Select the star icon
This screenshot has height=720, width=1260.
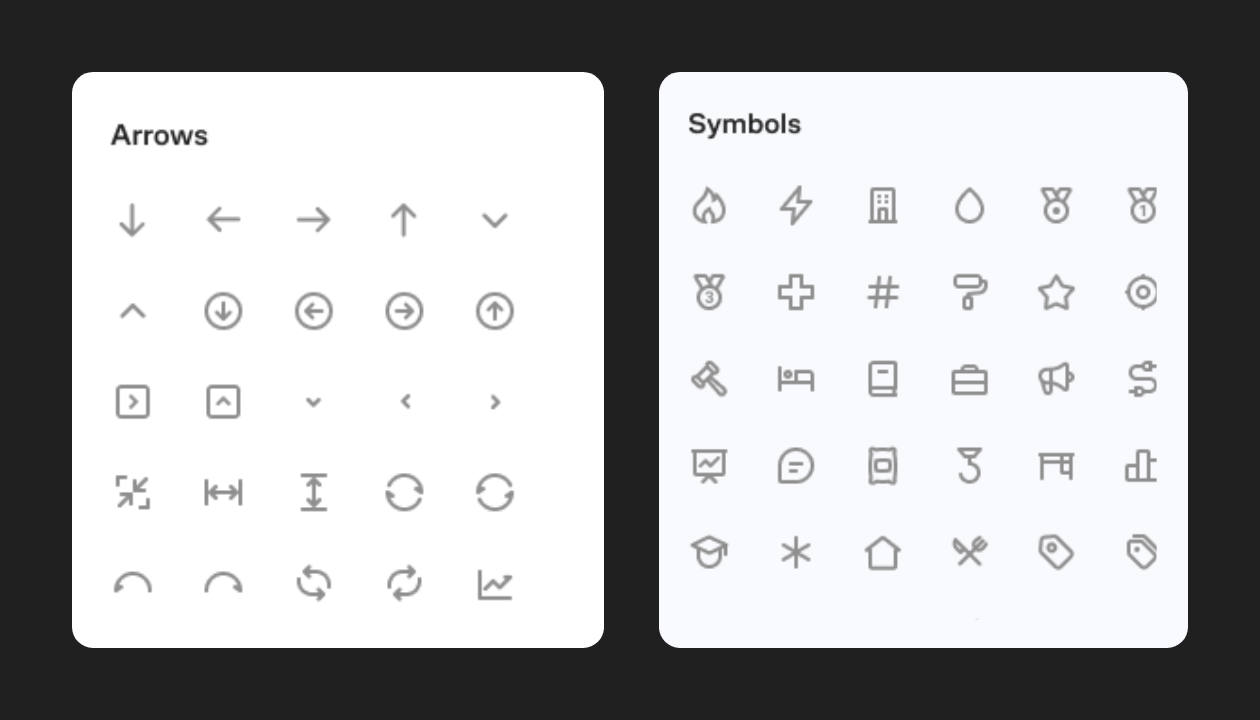point(1056,293)
